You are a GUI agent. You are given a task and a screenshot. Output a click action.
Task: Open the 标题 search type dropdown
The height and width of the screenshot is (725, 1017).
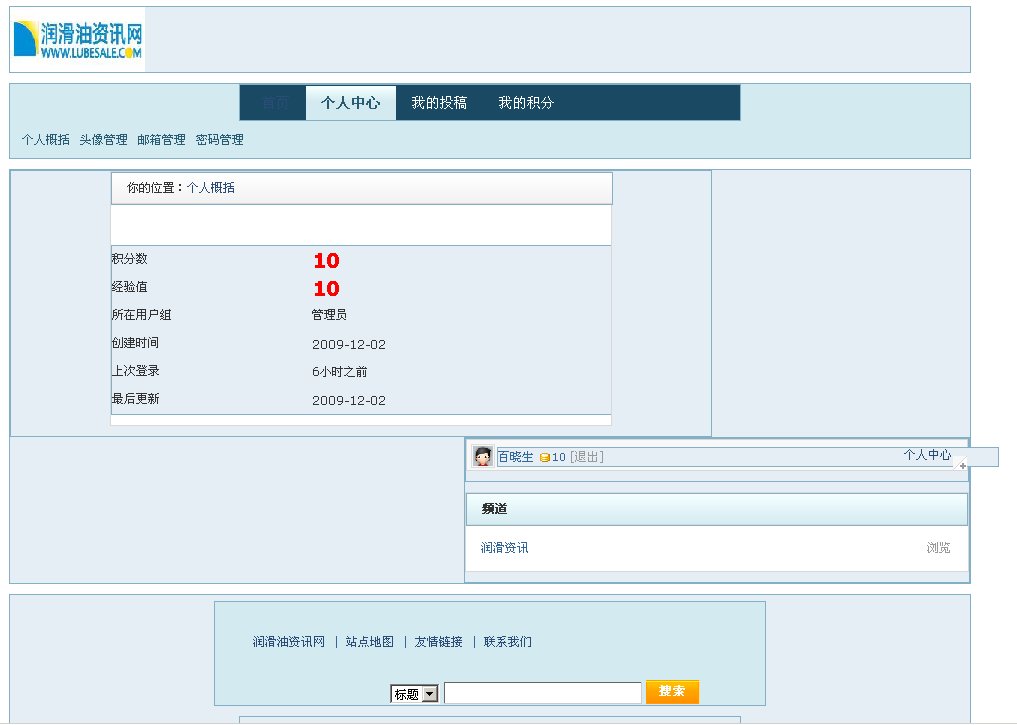(x=414, y=694)
